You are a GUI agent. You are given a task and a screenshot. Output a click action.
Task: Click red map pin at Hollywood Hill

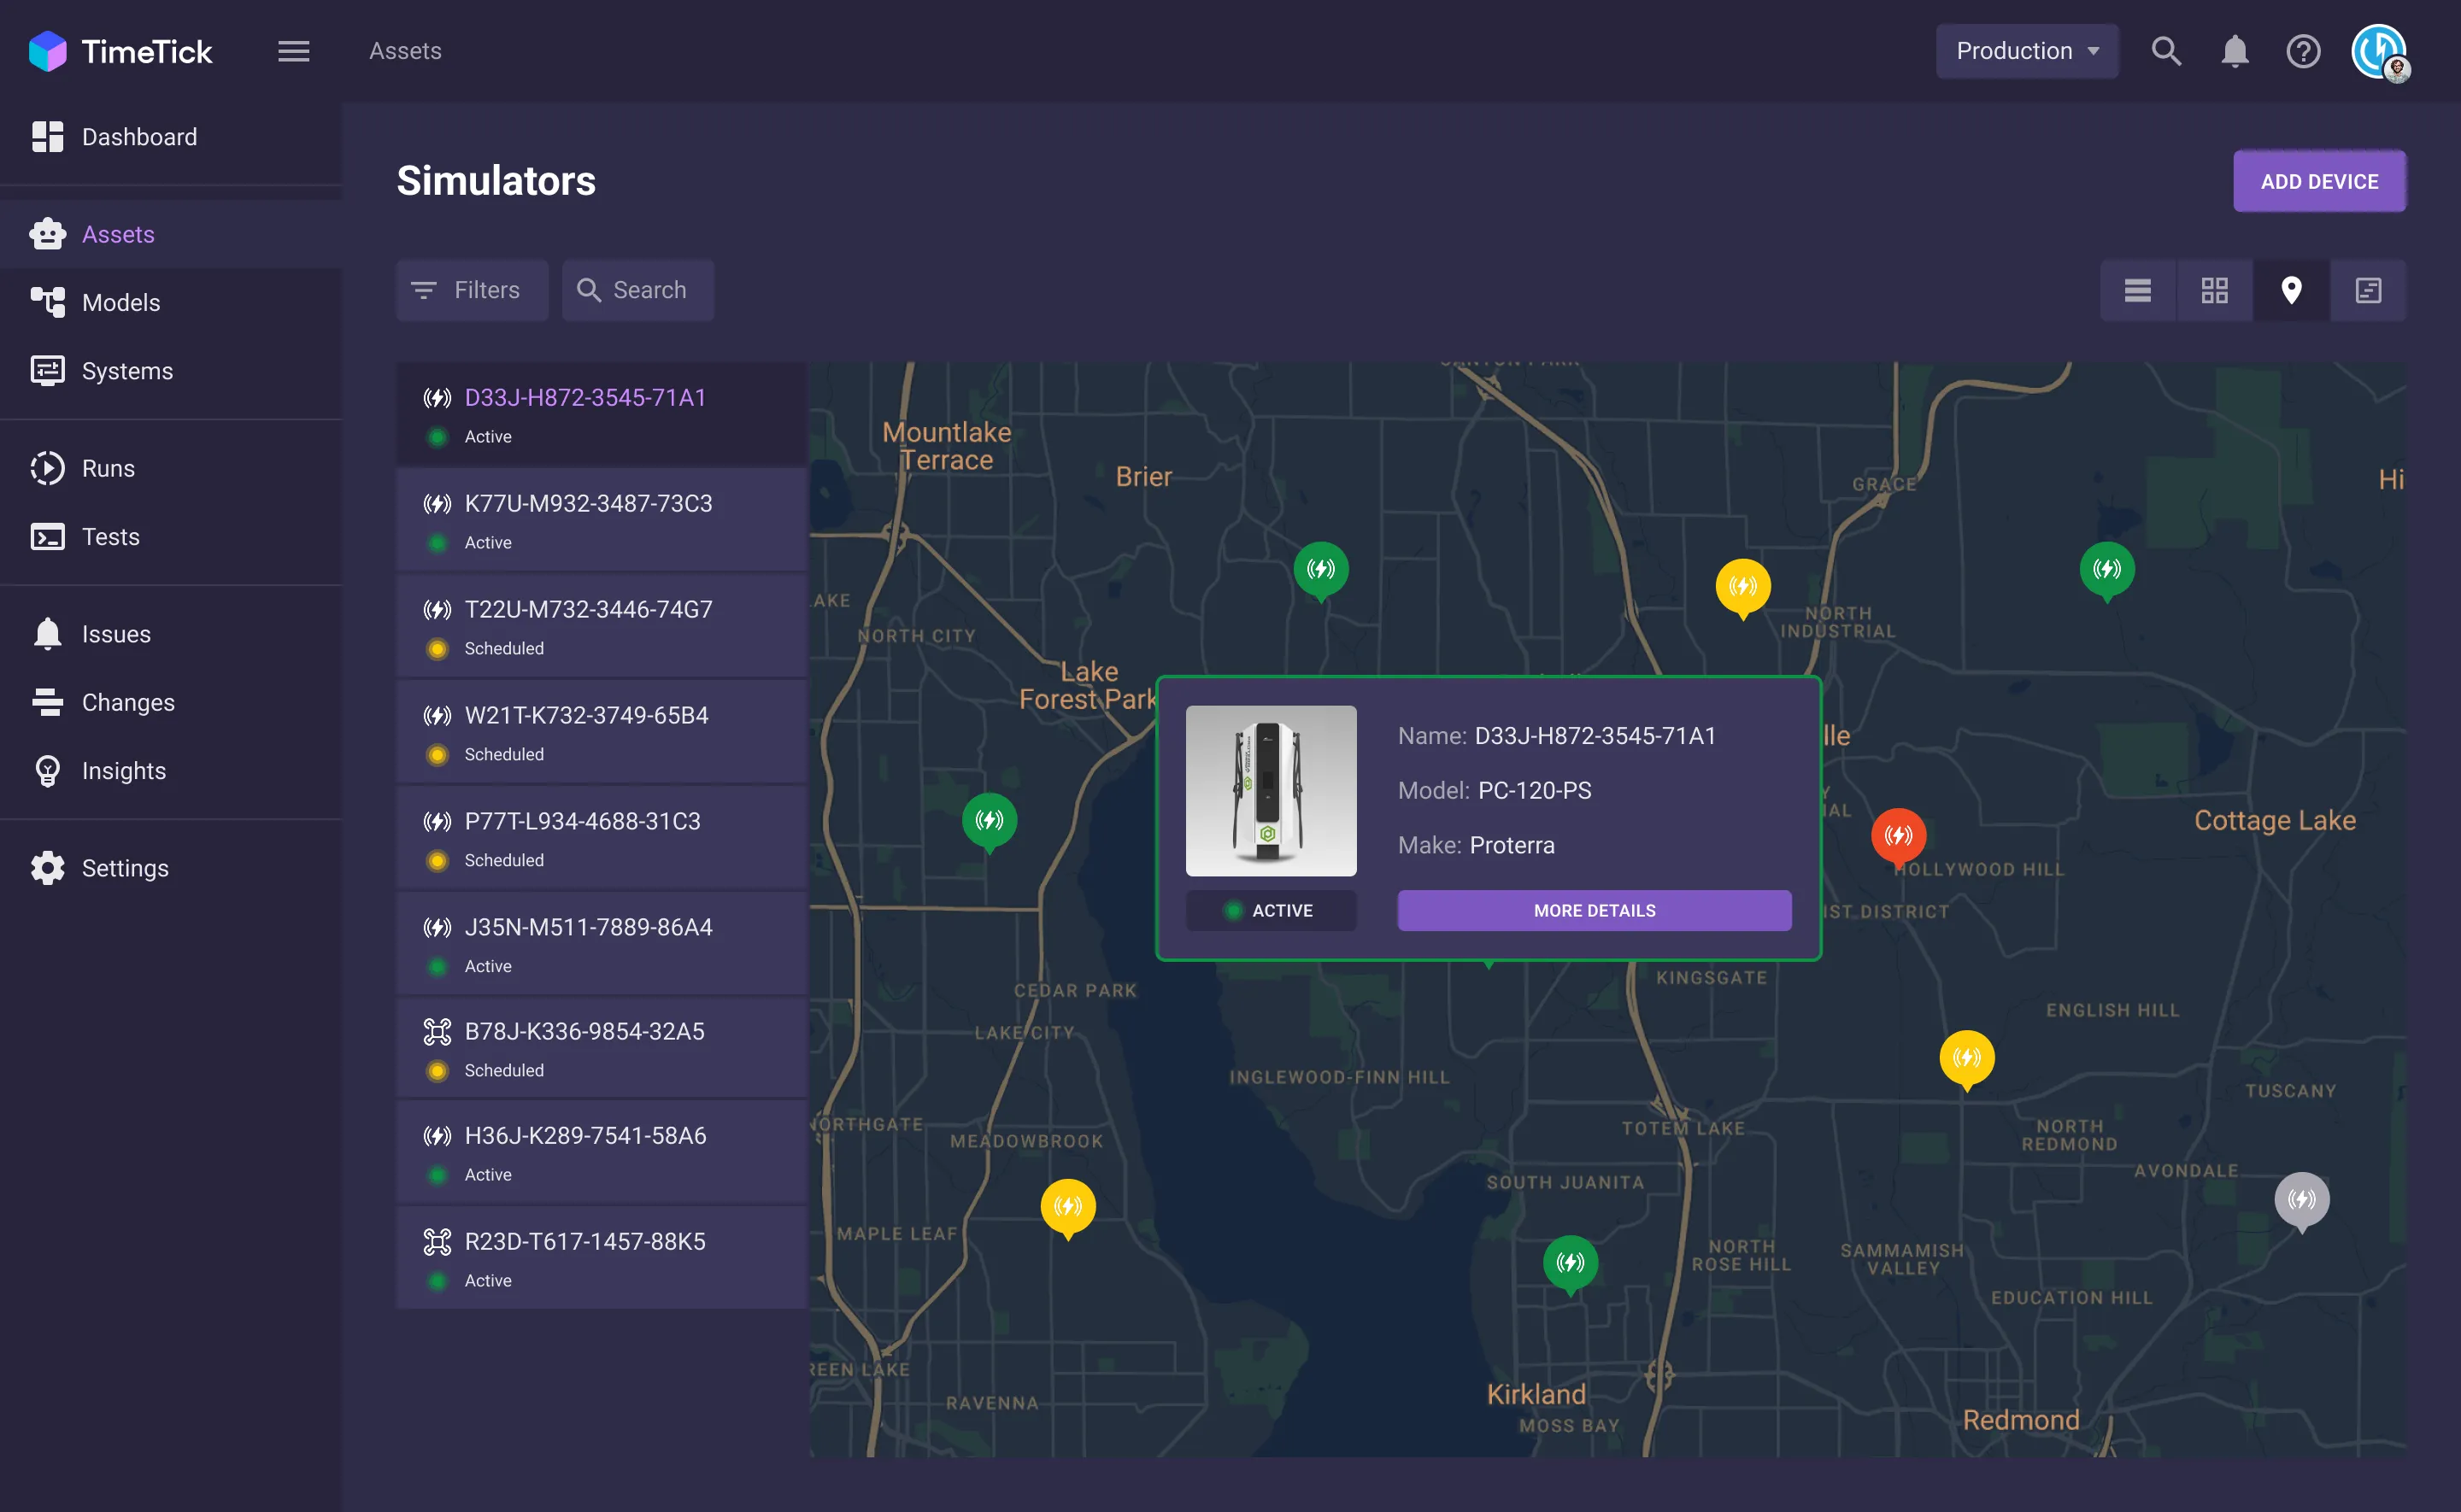1898,837
